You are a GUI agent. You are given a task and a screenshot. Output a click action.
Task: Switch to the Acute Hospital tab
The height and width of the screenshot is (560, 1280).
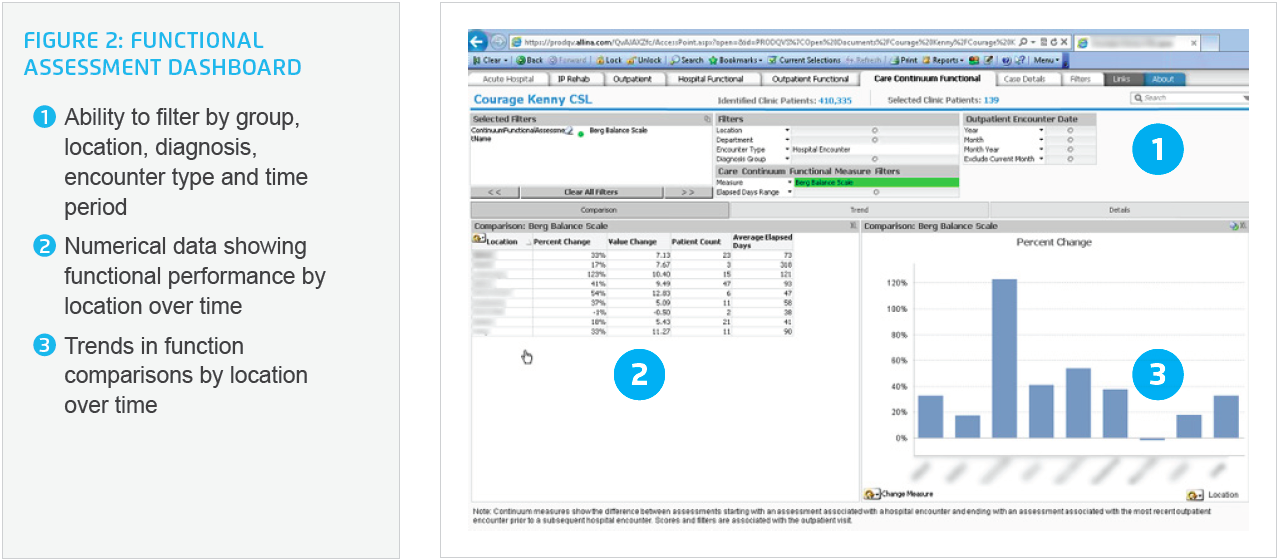[507, 79]
